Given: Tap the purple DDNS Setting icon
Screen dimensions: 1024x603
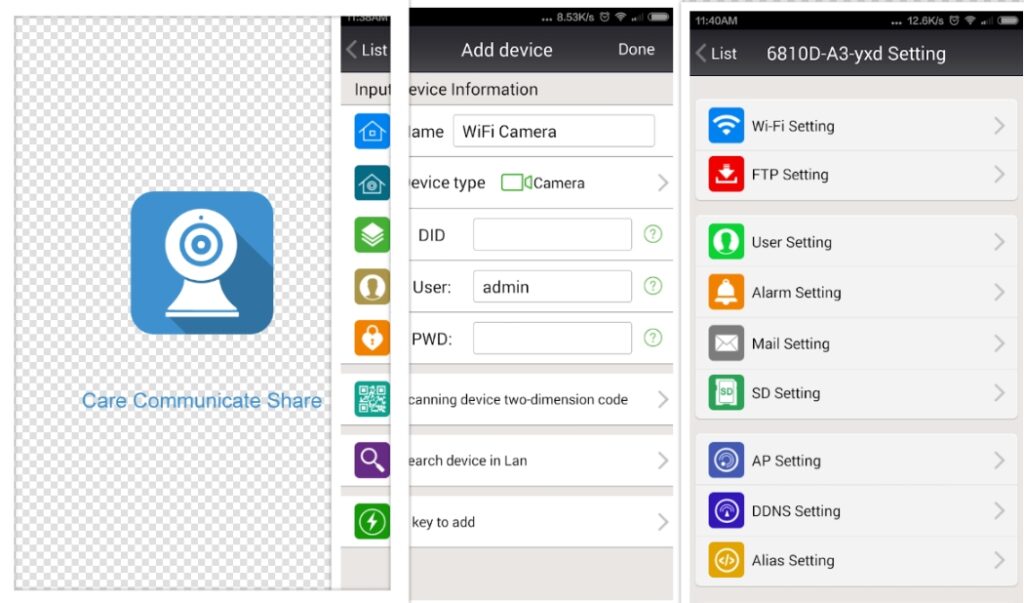Looking at the screenshot, I should click(x=726, y=510).
